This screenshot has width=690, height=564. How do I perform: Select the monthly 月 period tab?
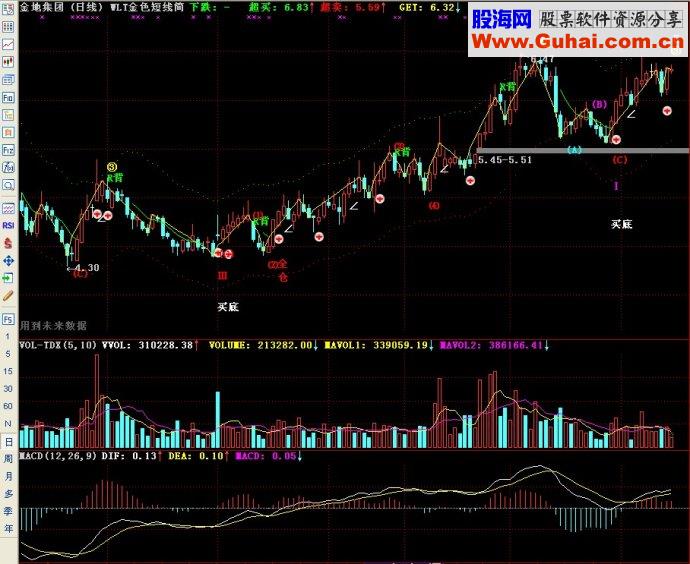[x=8, y=476]
